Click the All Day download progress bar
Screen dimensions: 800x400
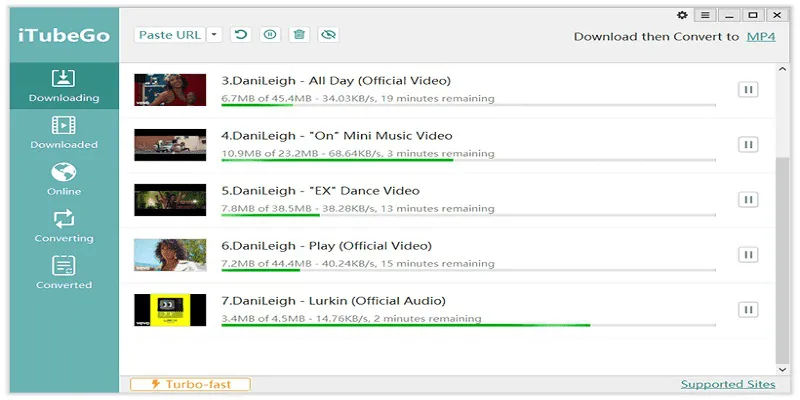468,105
